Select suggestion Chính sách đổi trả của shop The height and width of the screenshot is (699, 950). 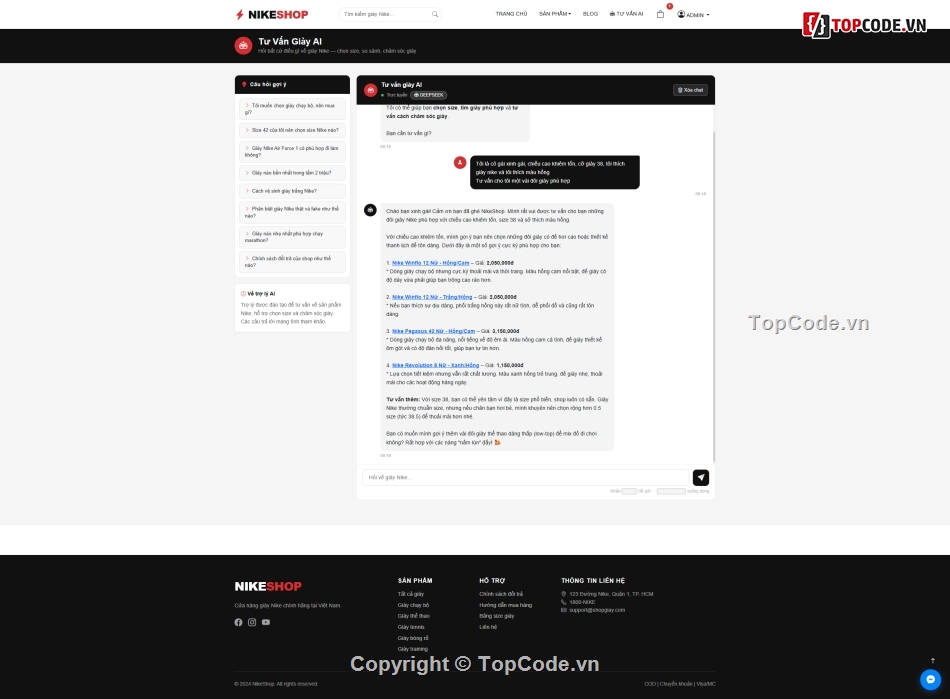click(x=292, y=262)
